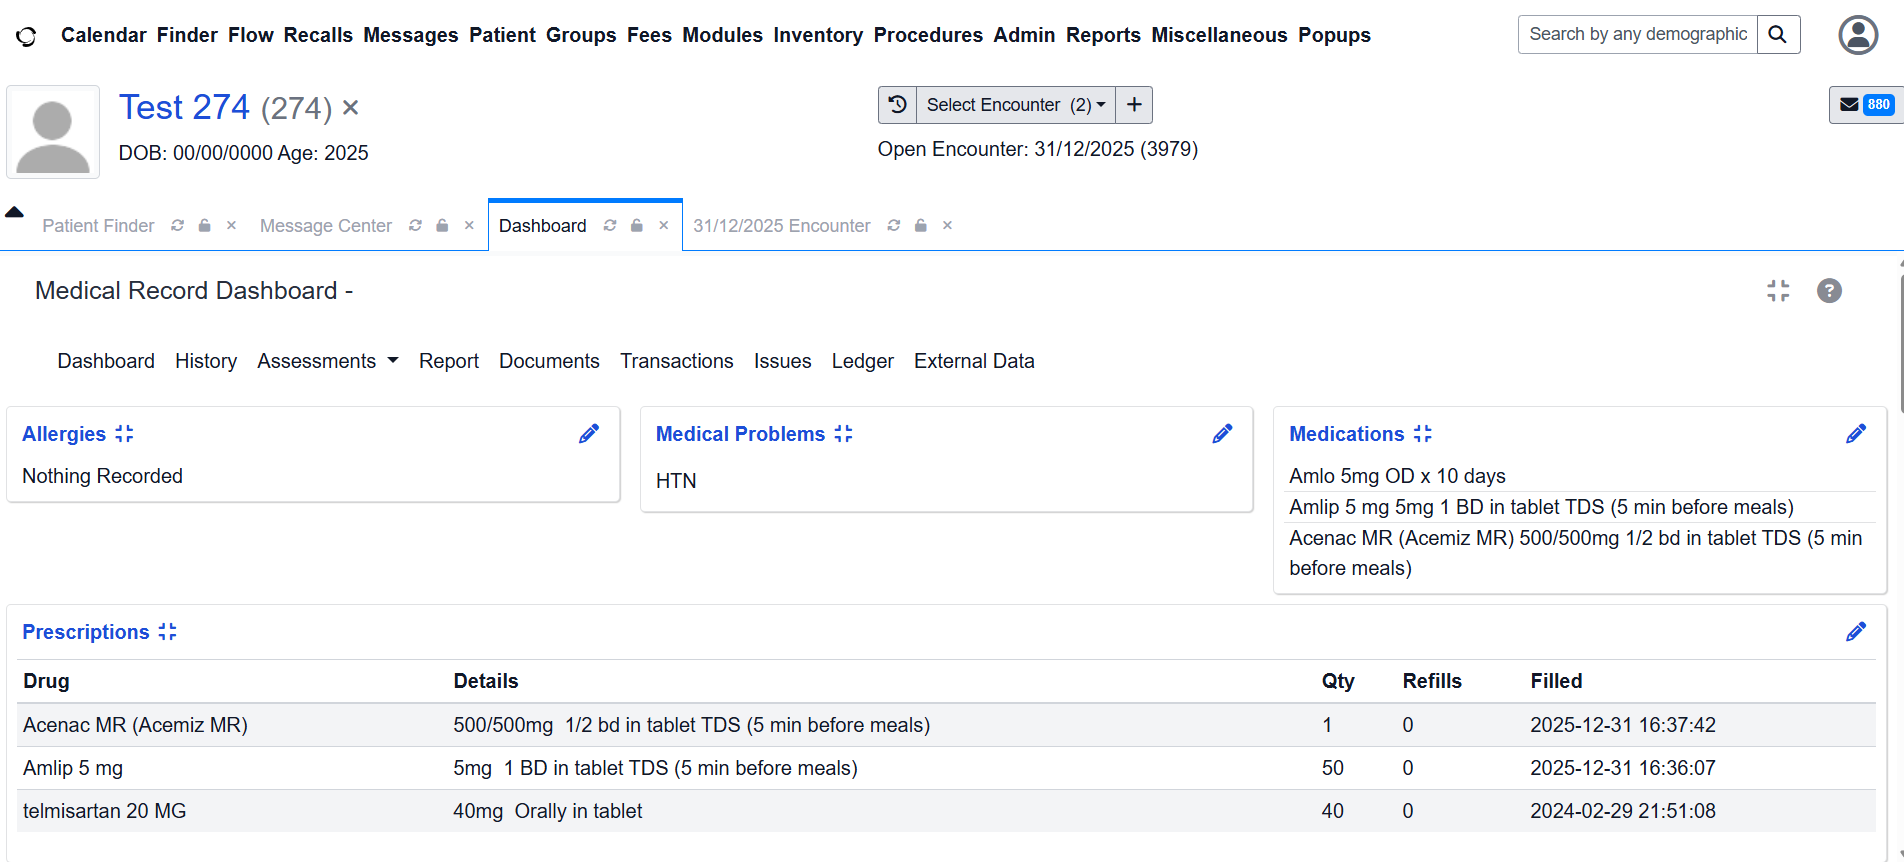Toggle lock on Patient Finder tab
The width and height of the screenshot is (1904, 862).
coord(205,226)
